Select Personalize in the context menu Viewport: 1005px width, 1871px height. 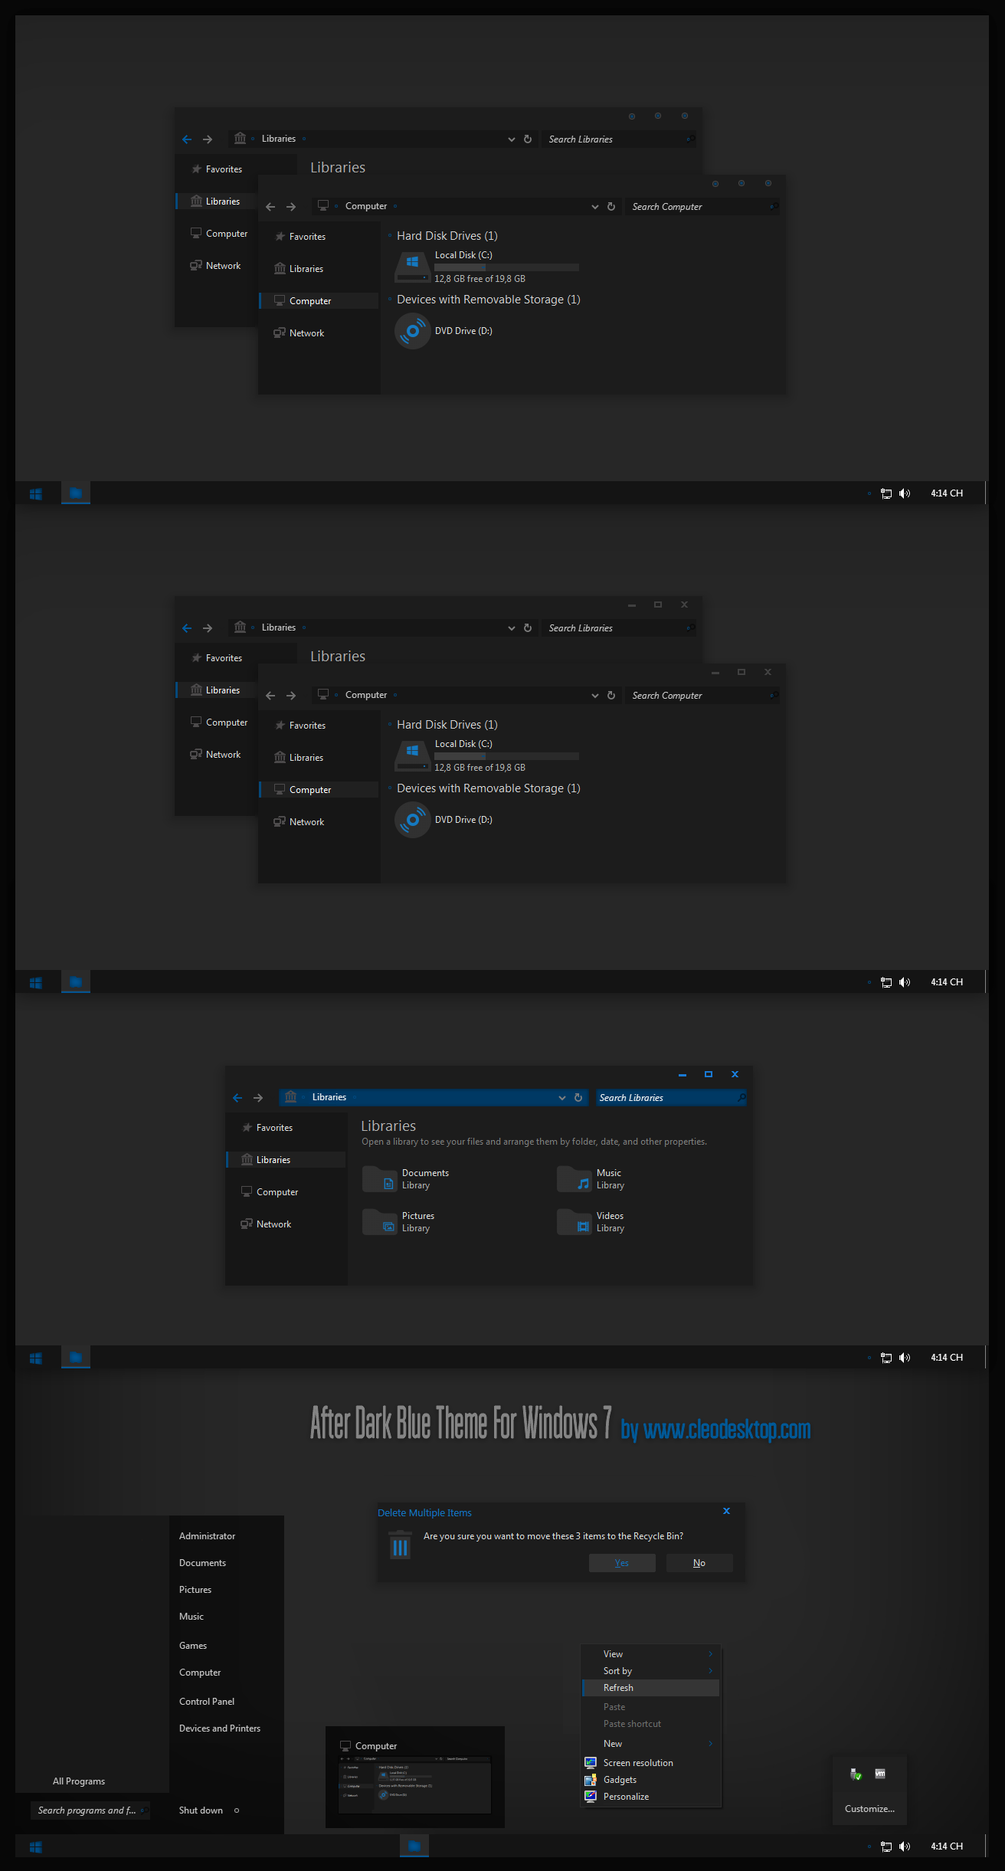point(651,1797)
